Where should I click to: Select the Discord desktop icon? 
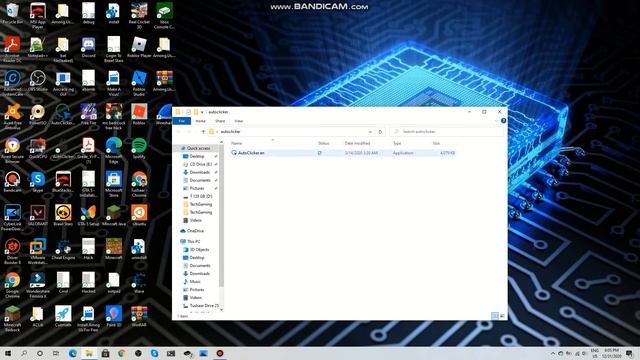pos(88,48)
